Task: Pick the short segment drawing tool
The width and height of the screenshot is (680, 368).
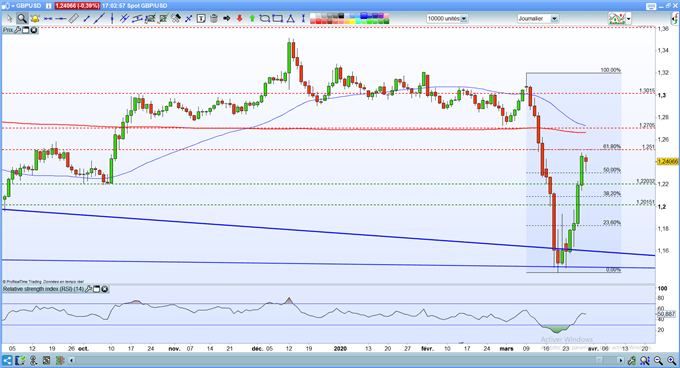Action: (x=87, y=19)
